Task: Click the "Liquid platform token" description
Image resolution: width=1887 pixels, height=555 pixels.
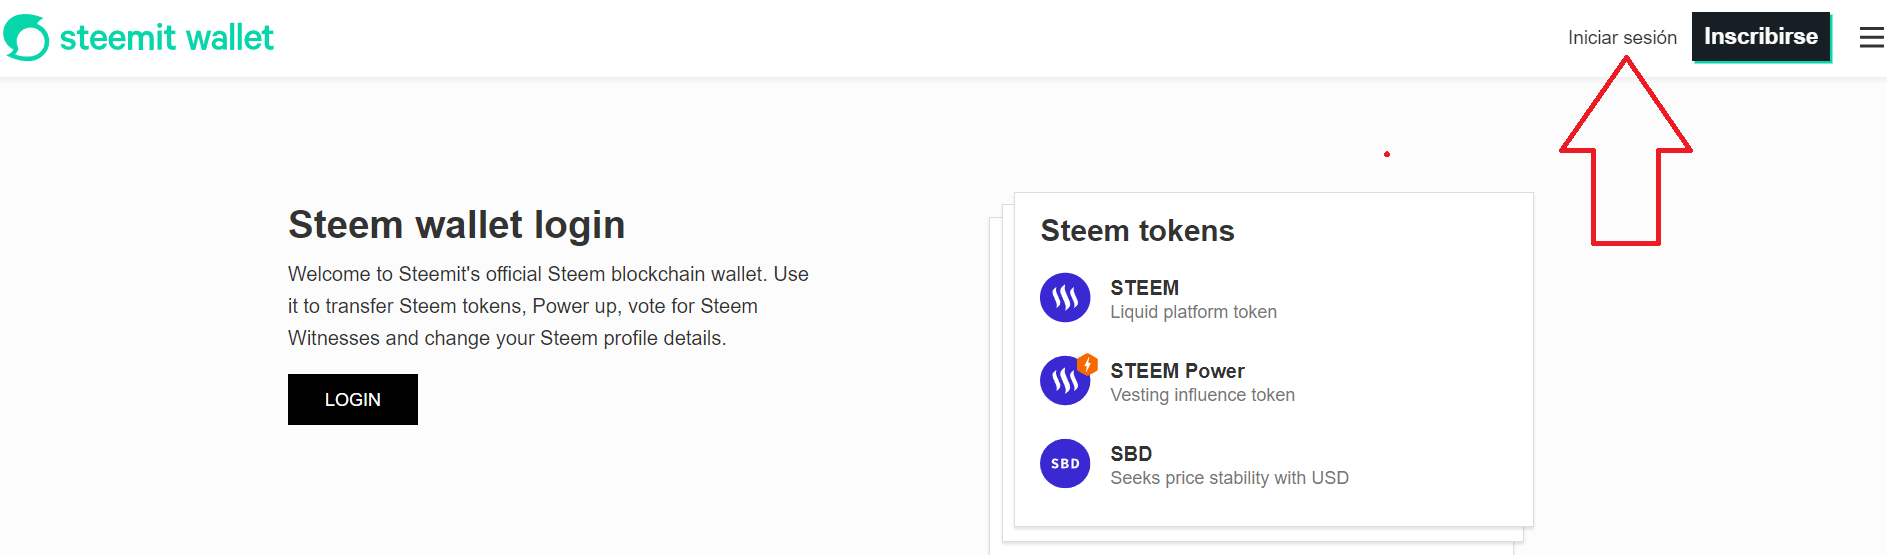Action: point(1193,312)
